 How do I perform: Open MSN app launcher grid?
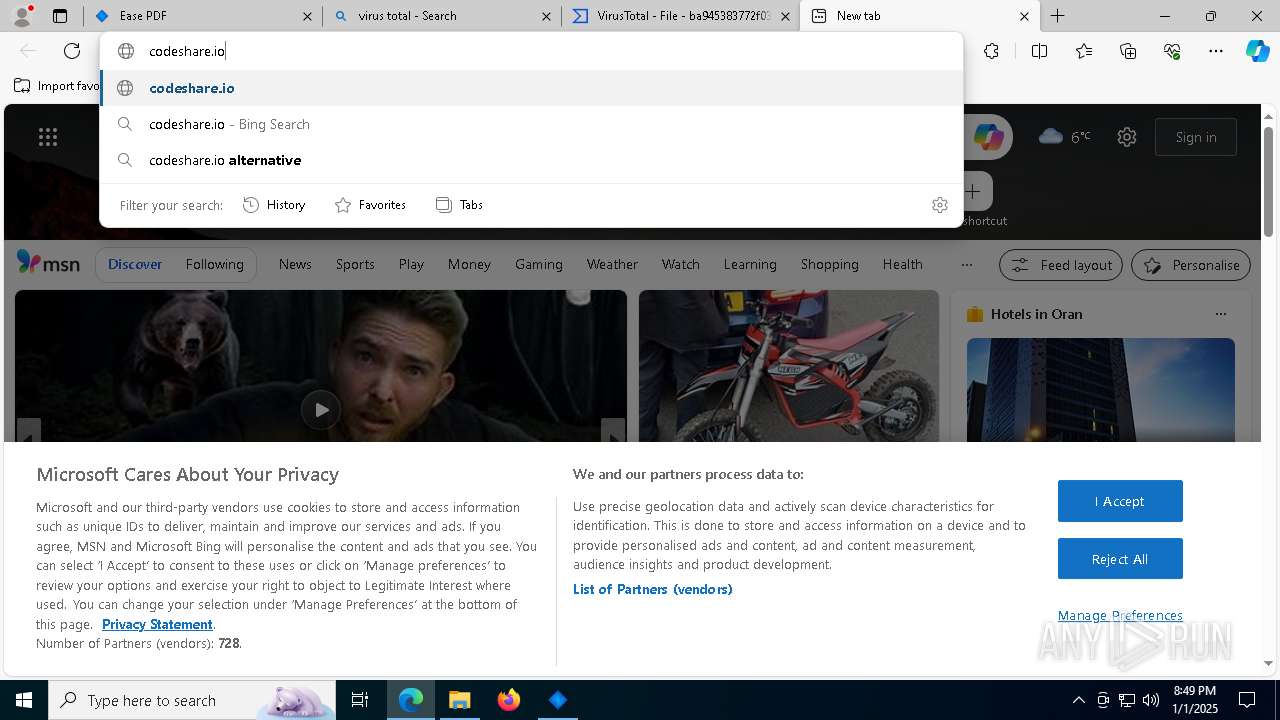coord(48,137)
